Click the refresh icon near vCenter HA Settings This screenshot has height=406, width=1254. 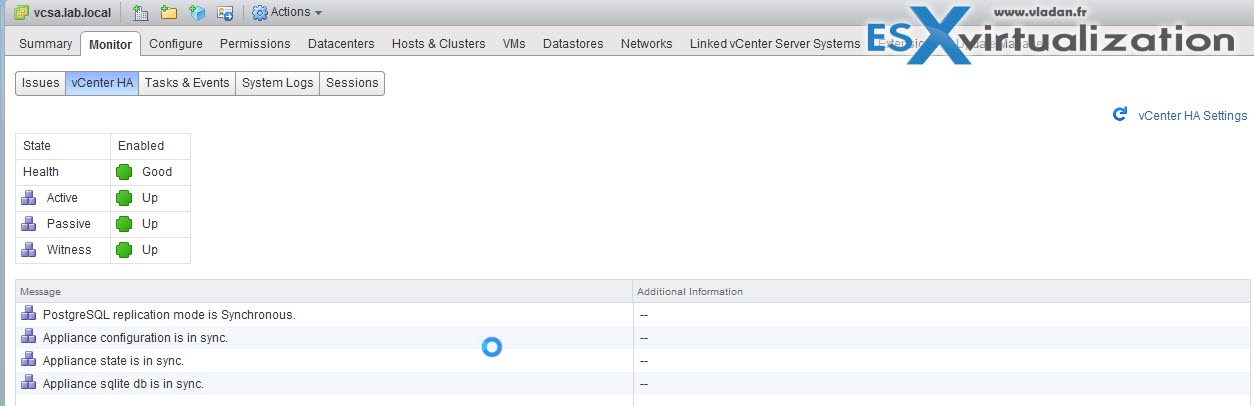click(x=1120, y=115)
